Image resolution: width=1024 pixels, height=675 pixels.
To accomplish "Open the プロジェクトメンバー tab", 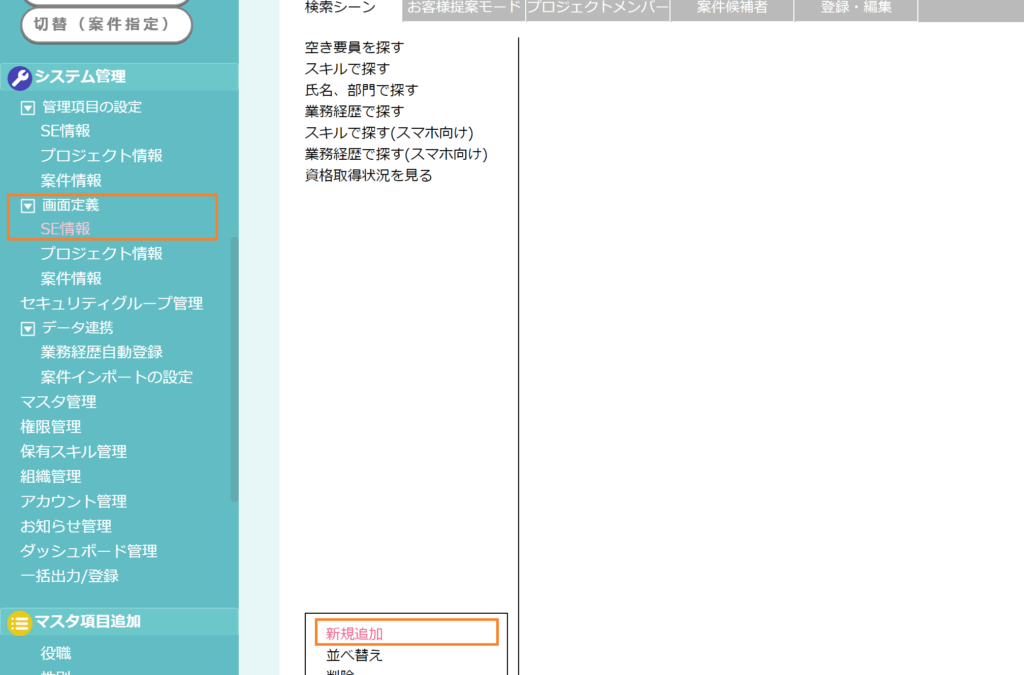I will pos(597,8).
